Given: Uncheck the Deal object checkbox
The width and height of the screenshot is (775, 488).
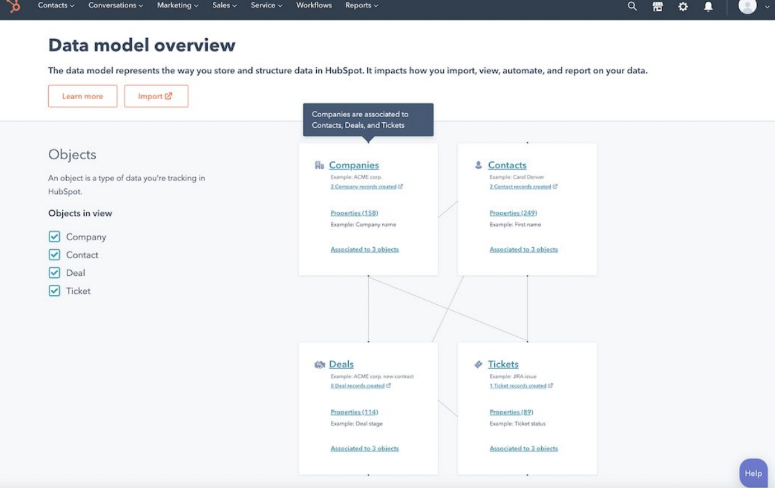Looking at the screenshot, I should click(54, 273).
